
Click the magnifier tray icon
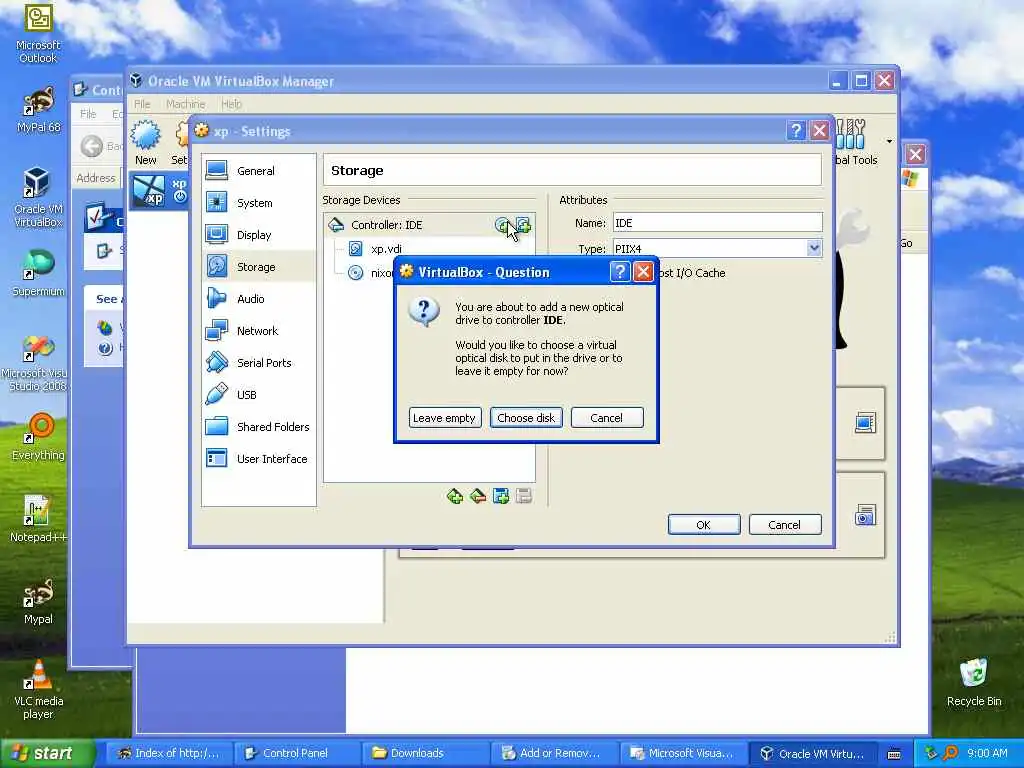tap(951, 753)
